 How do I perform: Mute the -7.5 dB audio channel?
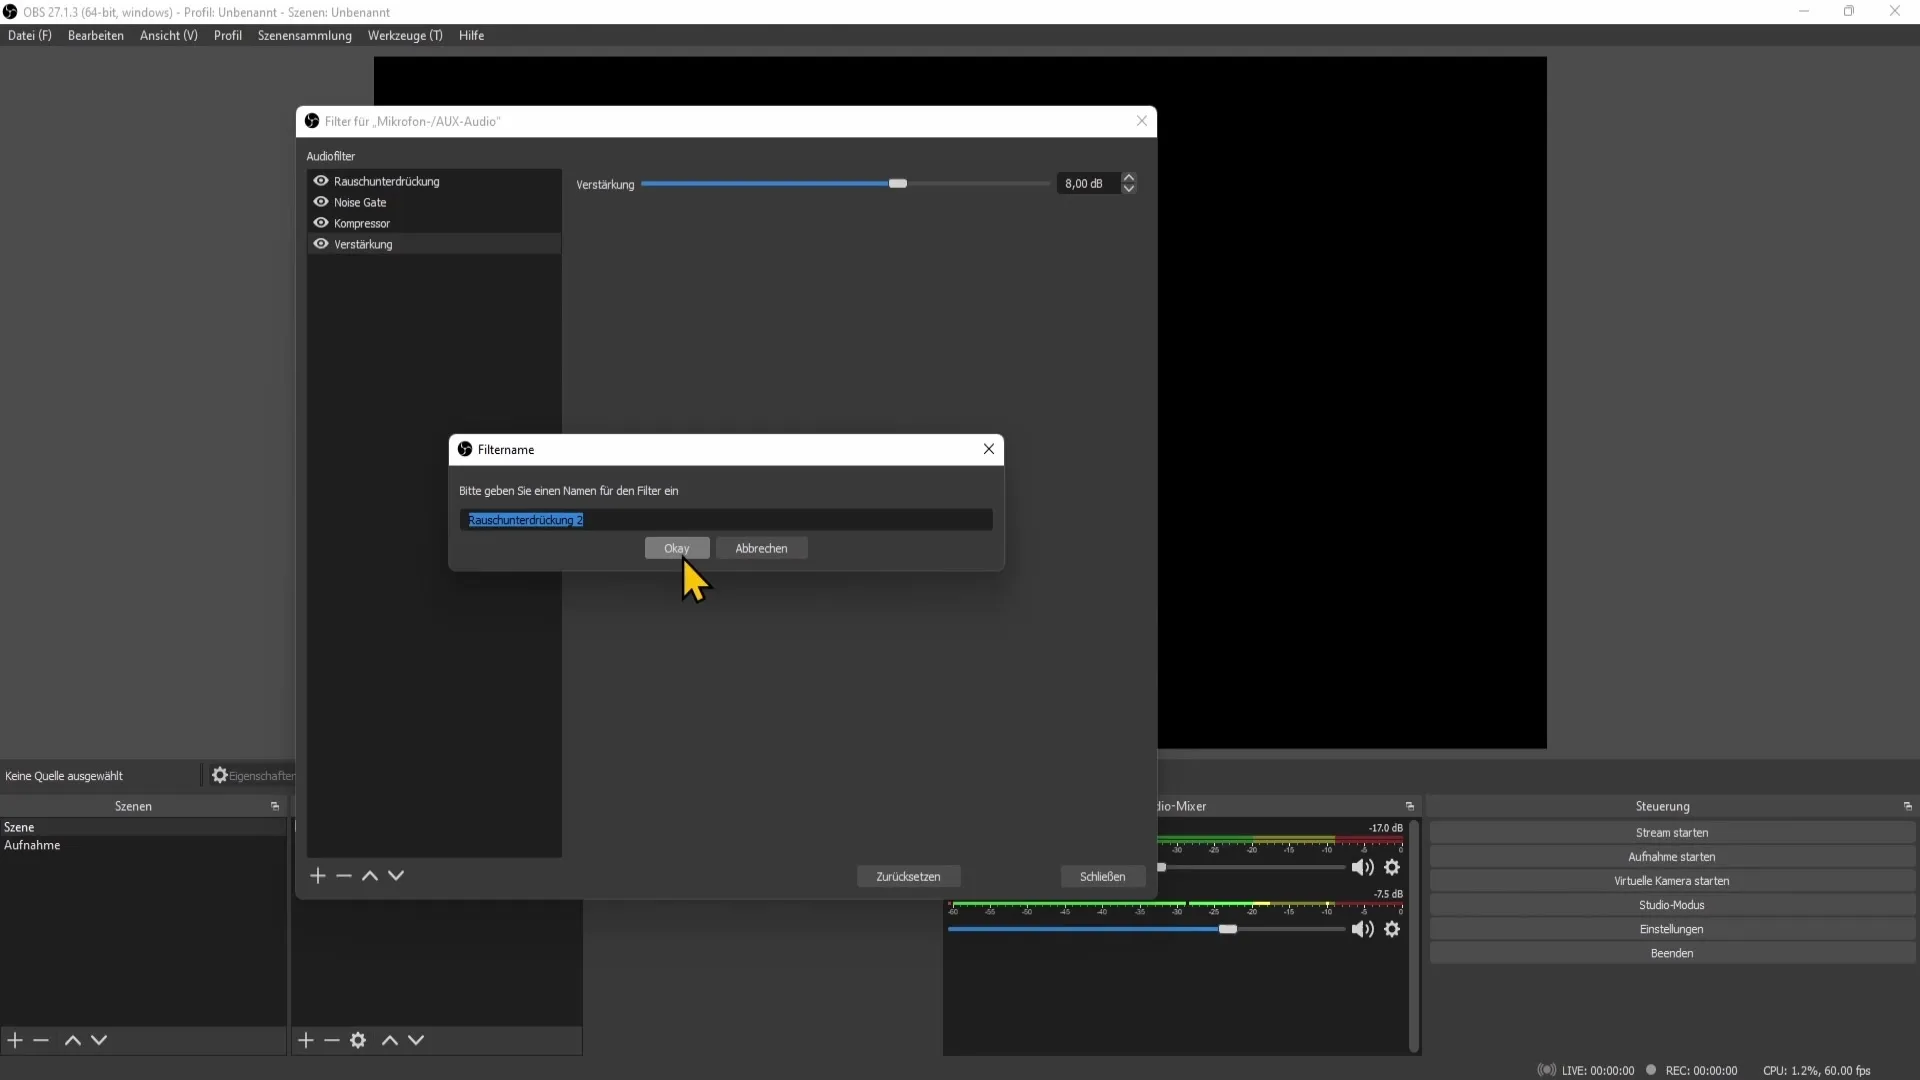[1362, 930]
